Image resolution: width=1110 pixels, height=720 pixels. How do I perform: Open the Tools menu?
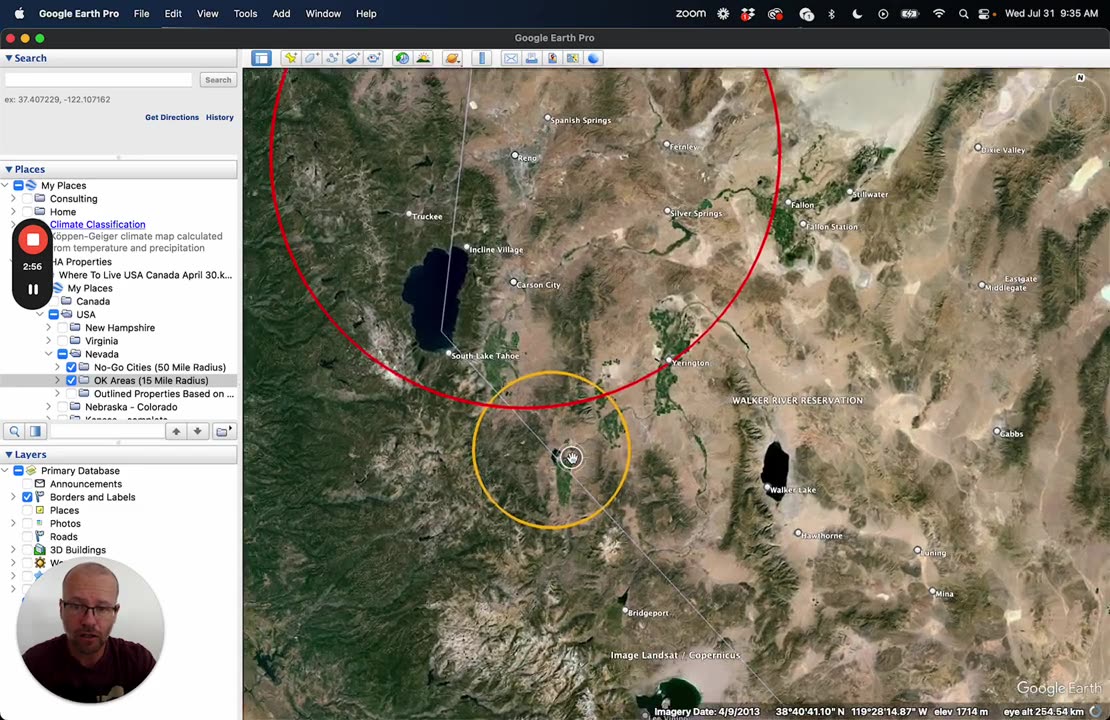(245, 13)
